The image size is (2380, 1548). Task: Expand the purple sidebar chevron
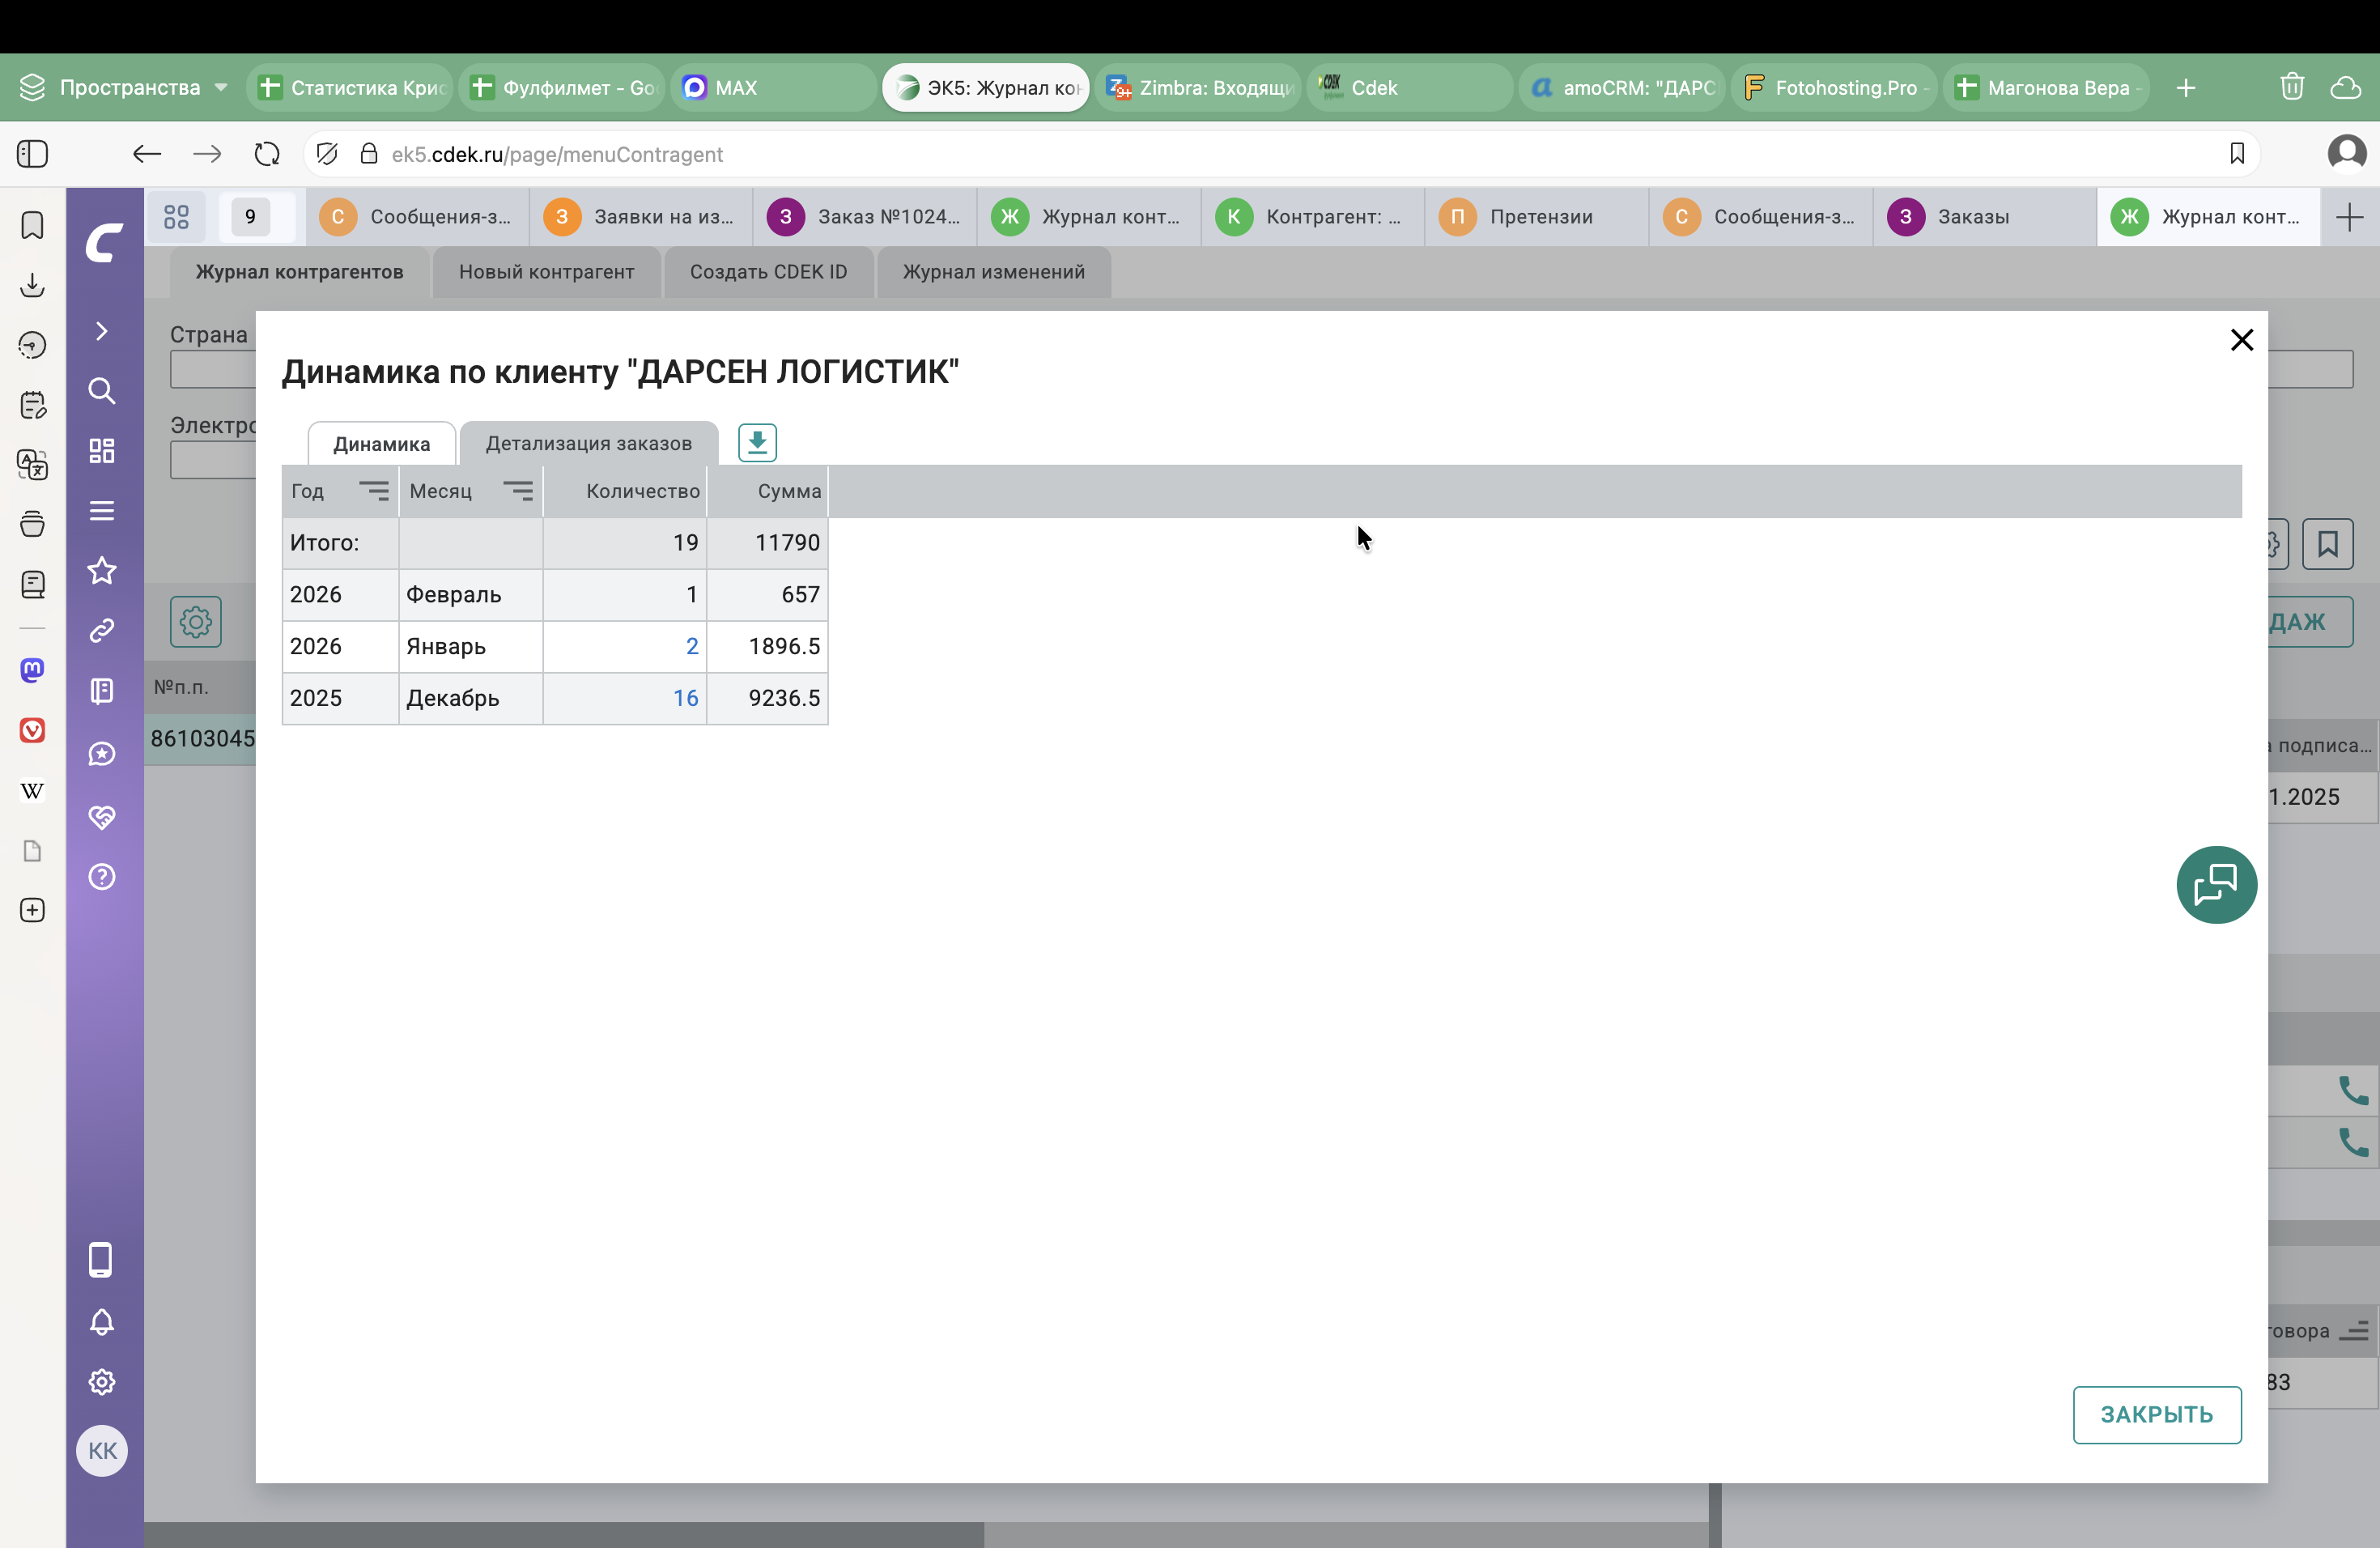(x=102, y=331)
